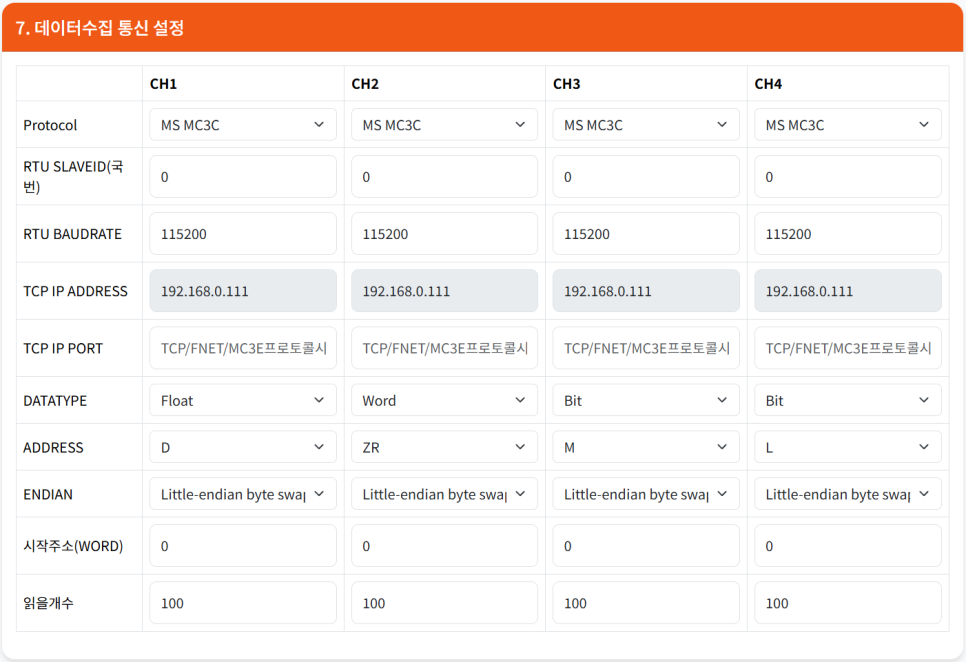Focus the CH1 시작주소(WORD) input
This screenshot has height=662, width=966.
coord(243,546)
